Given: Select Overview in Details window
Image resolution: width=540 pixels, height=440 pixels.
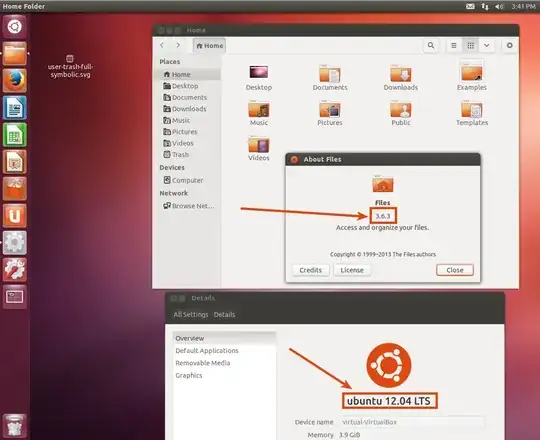Looking at the screenshot, I should click(x=225, y=338).
